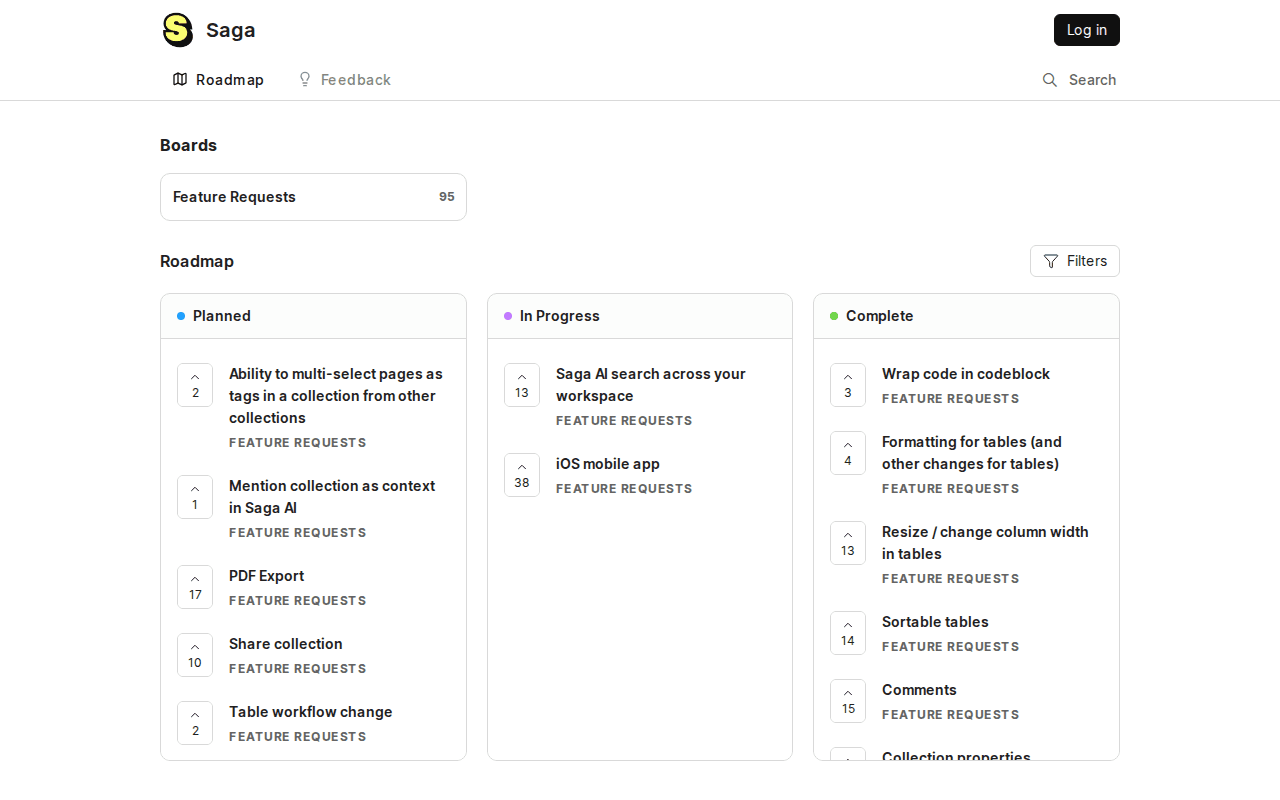Open the 'Table workflow change' post
This screenshot has height=800, width=1280.
click(x=311, y=712)
